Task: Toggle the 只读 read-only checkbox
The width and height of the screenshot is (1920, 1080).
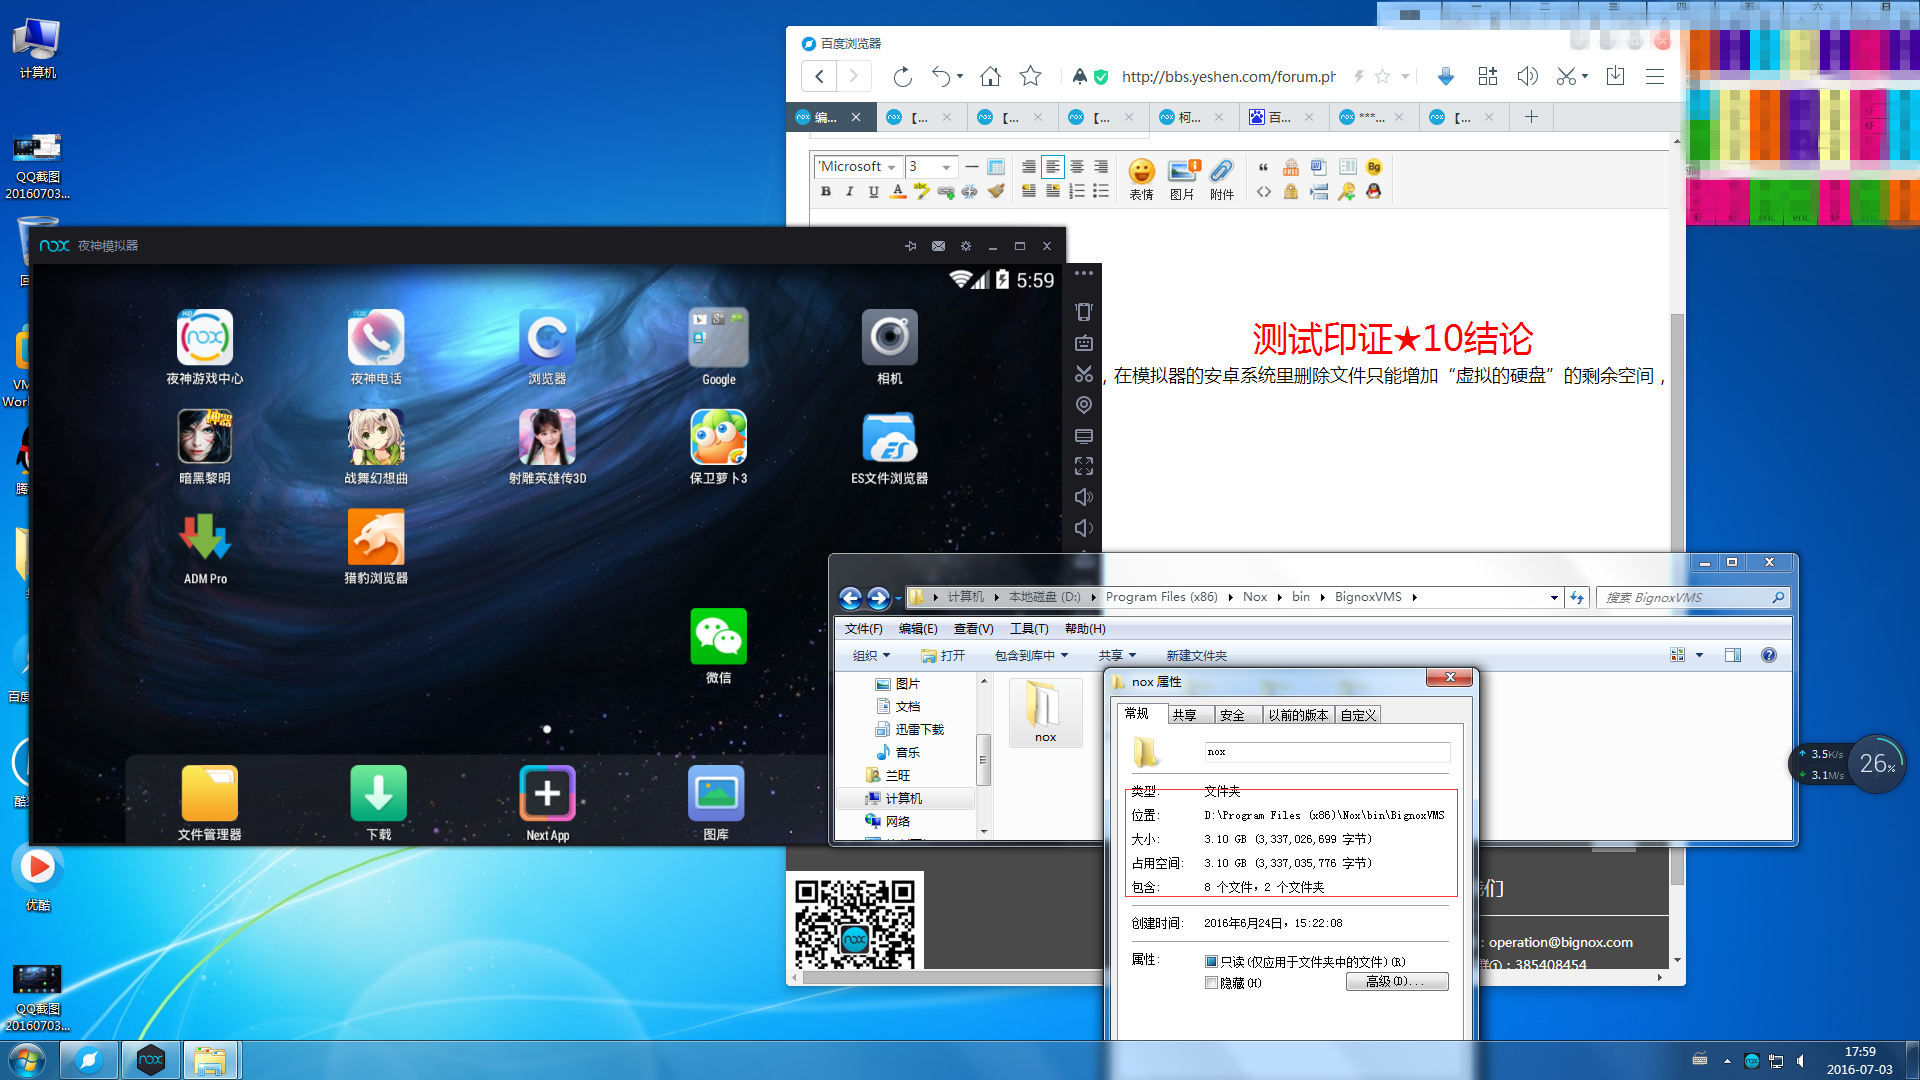Action: click(x=1211, y=961)
